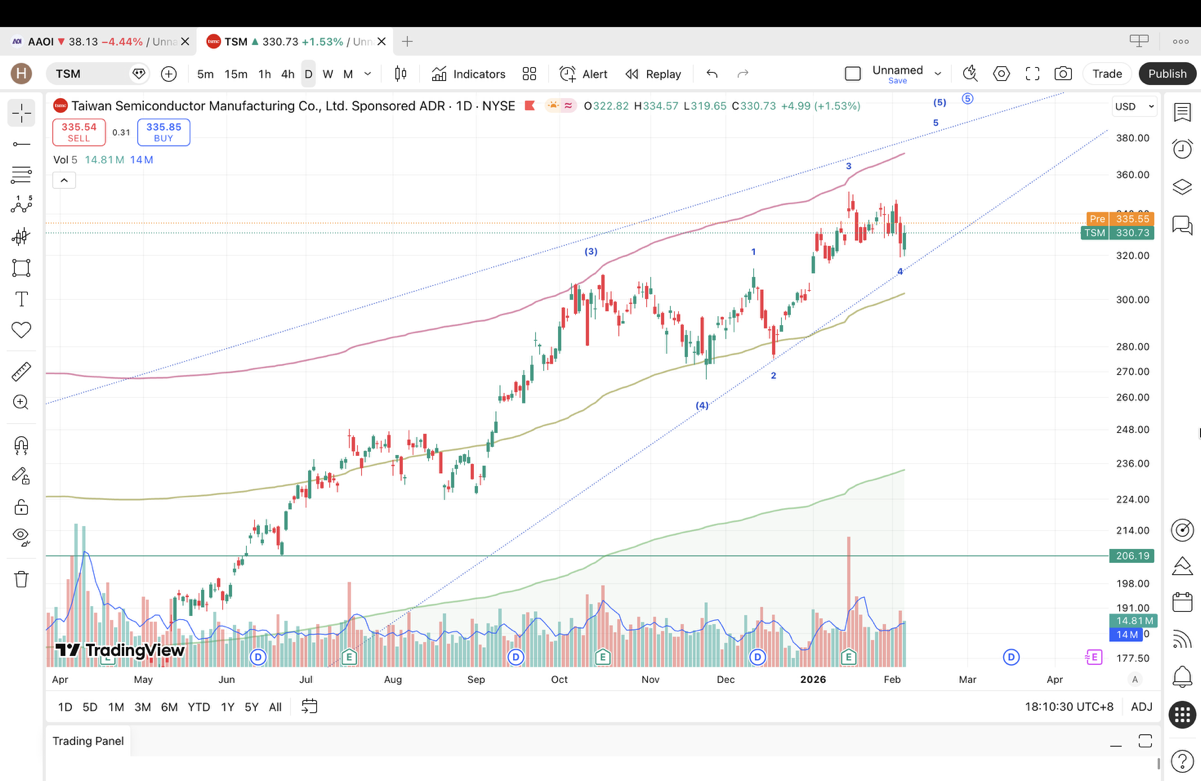Open chart settings hexagon icon
Image resolution: width=1201 pixels, height=781 pixels.
[1001, 74]
